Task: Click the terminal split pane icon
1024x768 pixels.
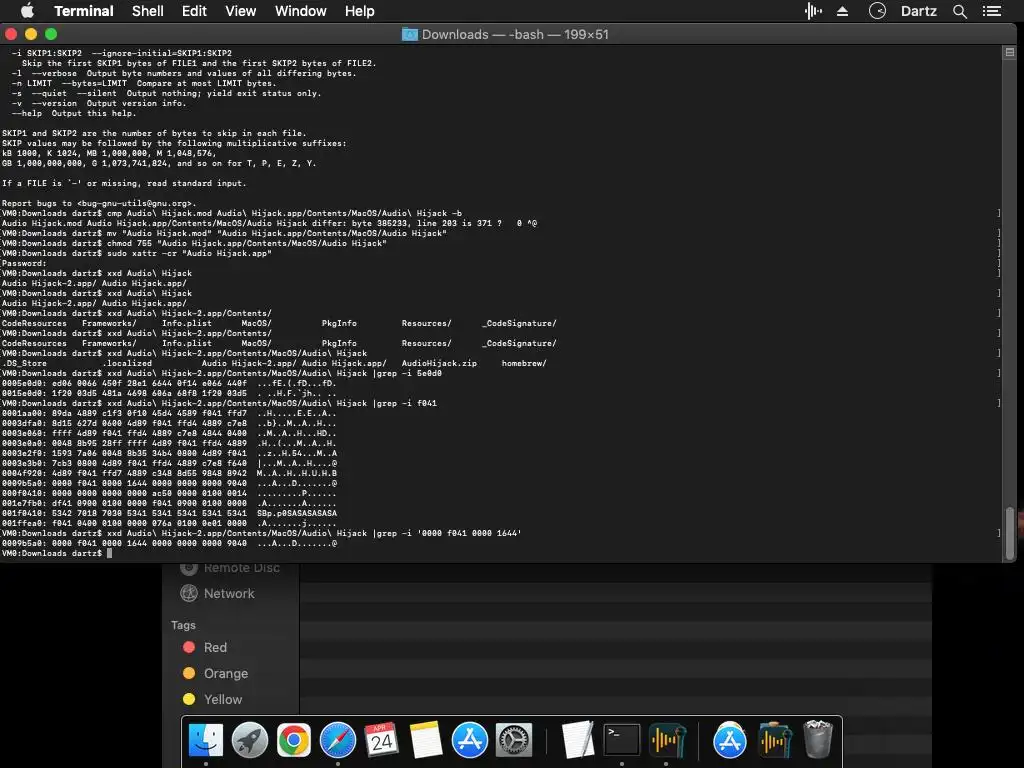Action: (1010, 52)
